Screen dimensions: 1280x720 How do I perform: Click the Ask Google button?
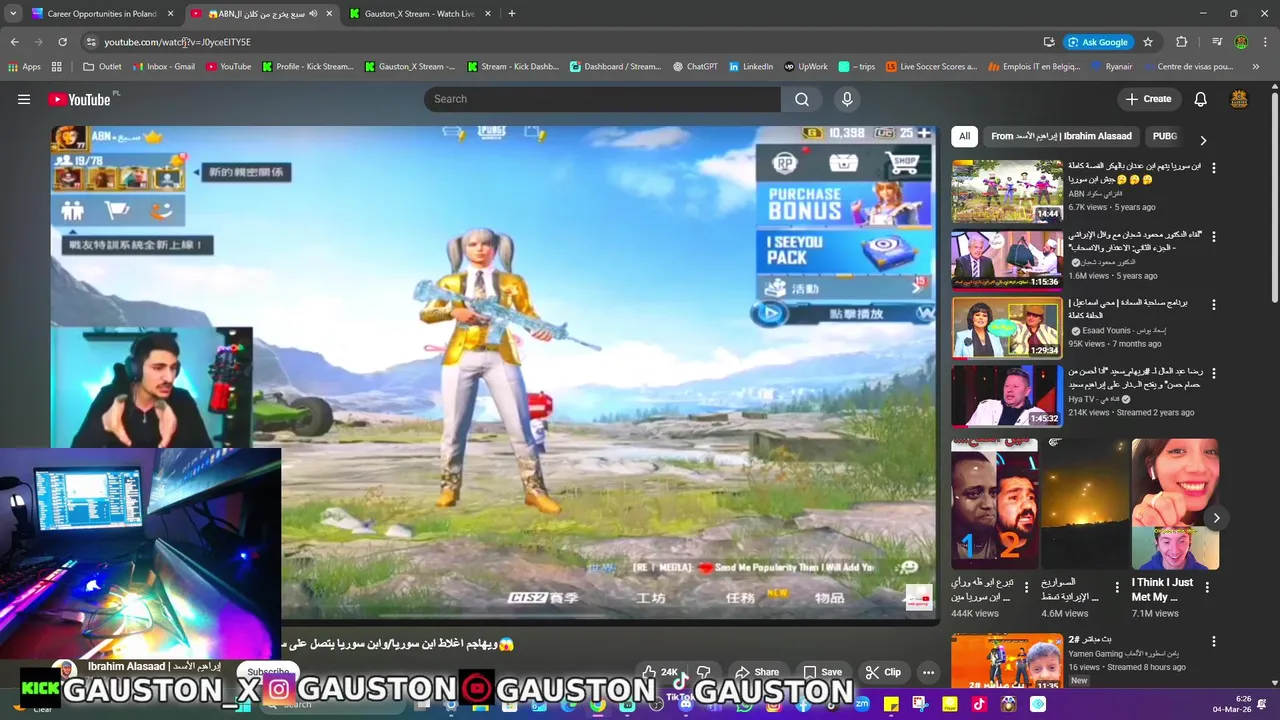pos(1098,42)
